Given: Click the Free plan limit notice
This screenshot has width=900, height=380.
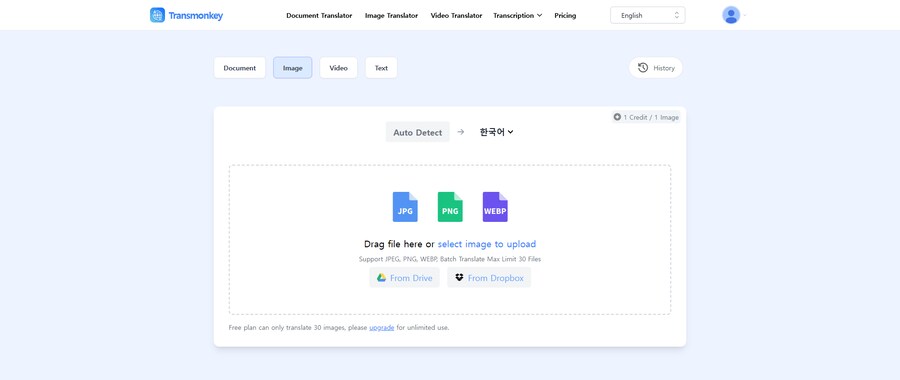Looking at the screenshot, I should pos(339,328).
